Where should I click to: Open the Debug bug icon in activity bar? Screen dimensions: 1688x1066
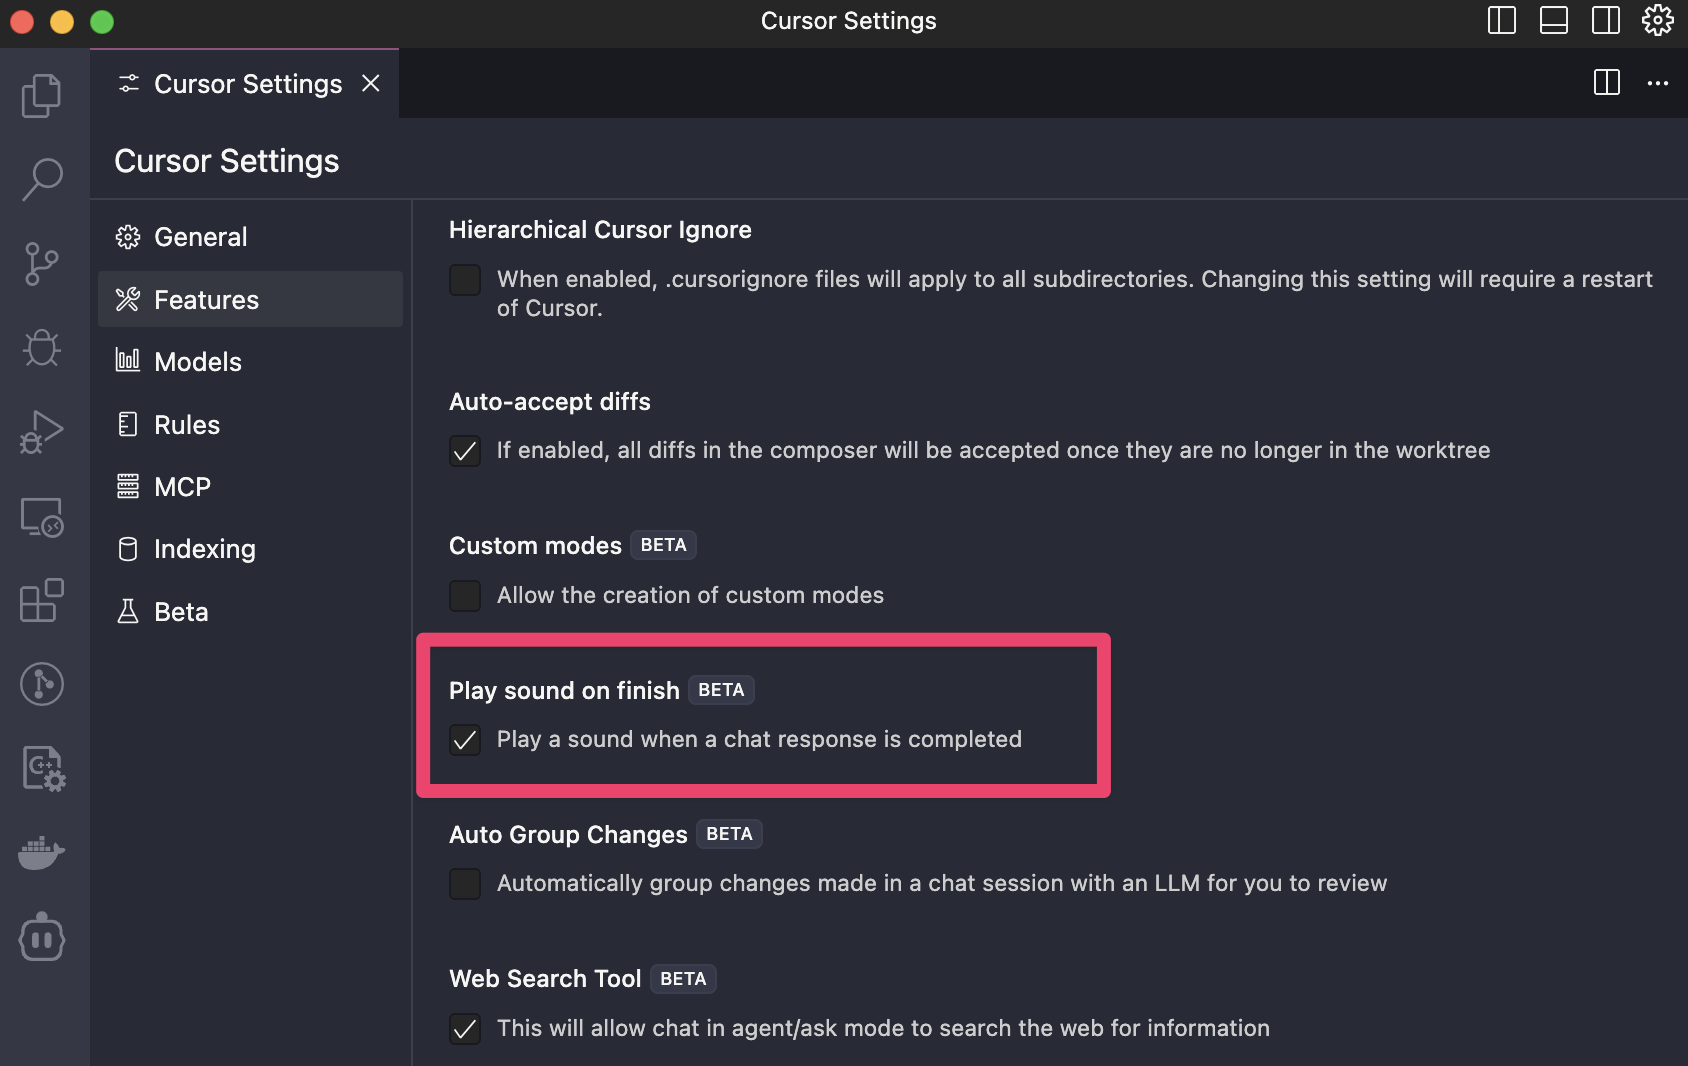click(x=42, y=348)
